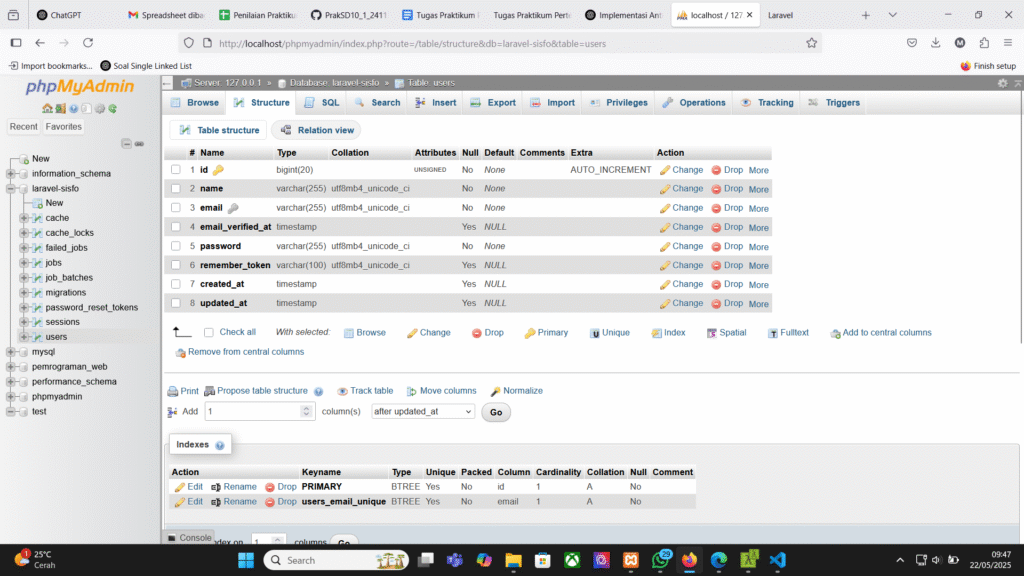
Task: Click the page settings gear icon
Action: [x=1003, y=83]
